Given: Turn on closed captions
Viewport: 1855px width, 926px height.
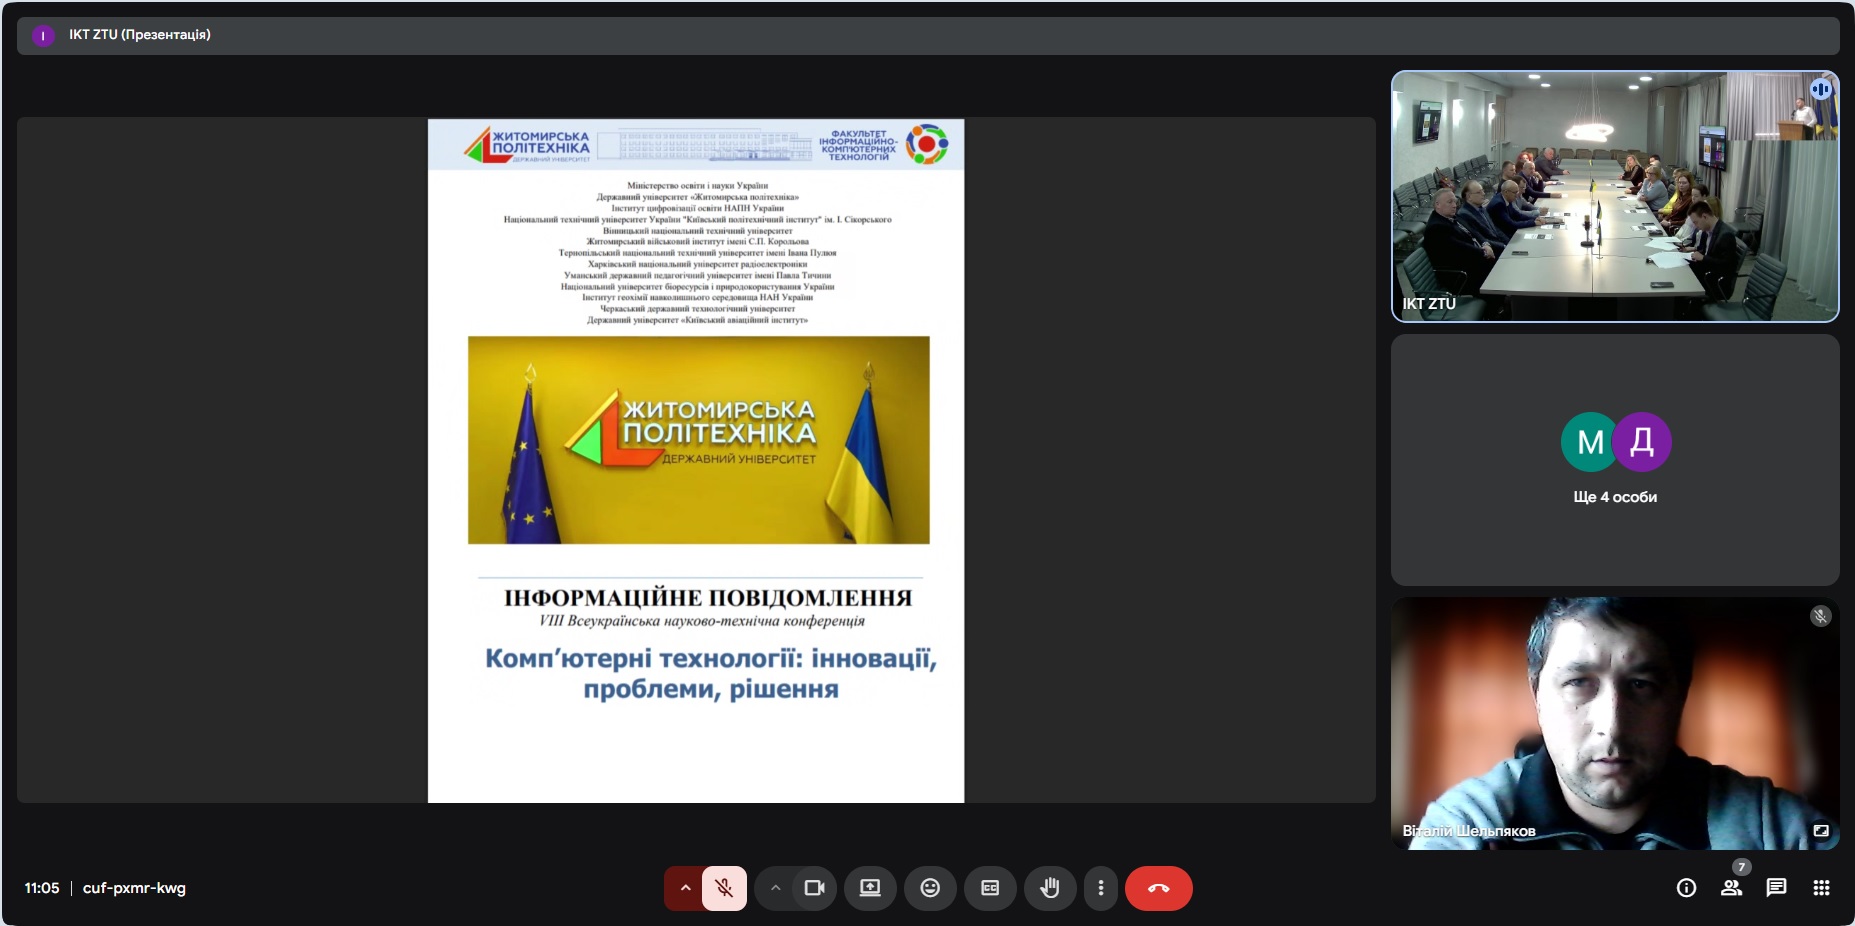Looking at the screenshot, I should click(990, 888).
